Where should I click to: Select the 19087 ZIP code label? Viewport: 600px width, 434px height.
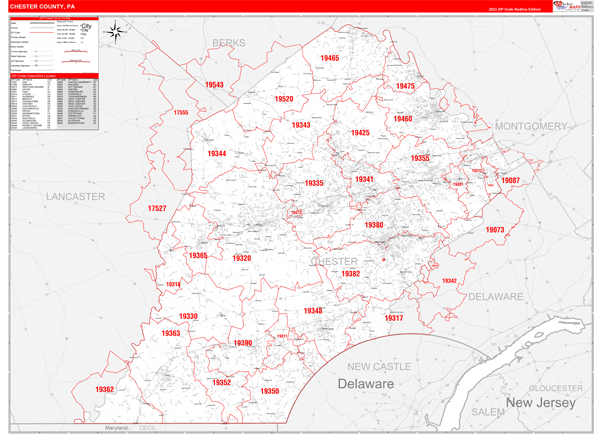click(510, 180)
